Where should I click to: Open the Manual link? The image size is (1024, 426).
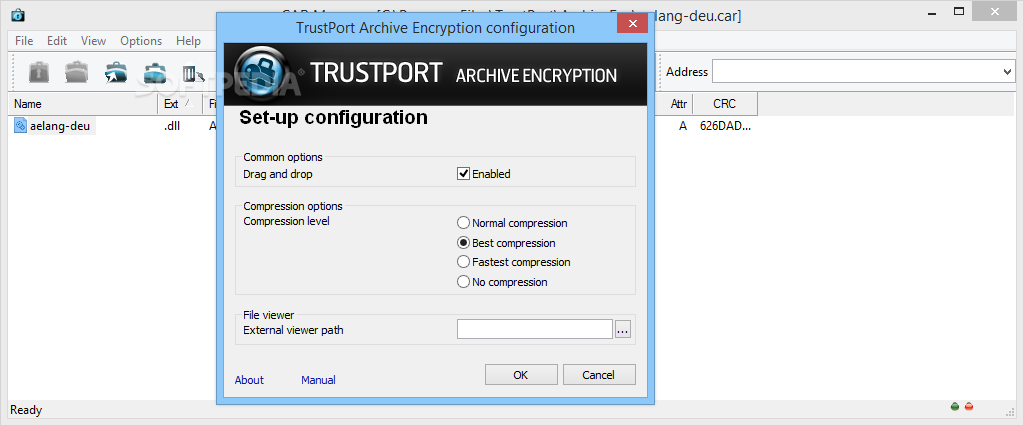click(x=318, y=380)
